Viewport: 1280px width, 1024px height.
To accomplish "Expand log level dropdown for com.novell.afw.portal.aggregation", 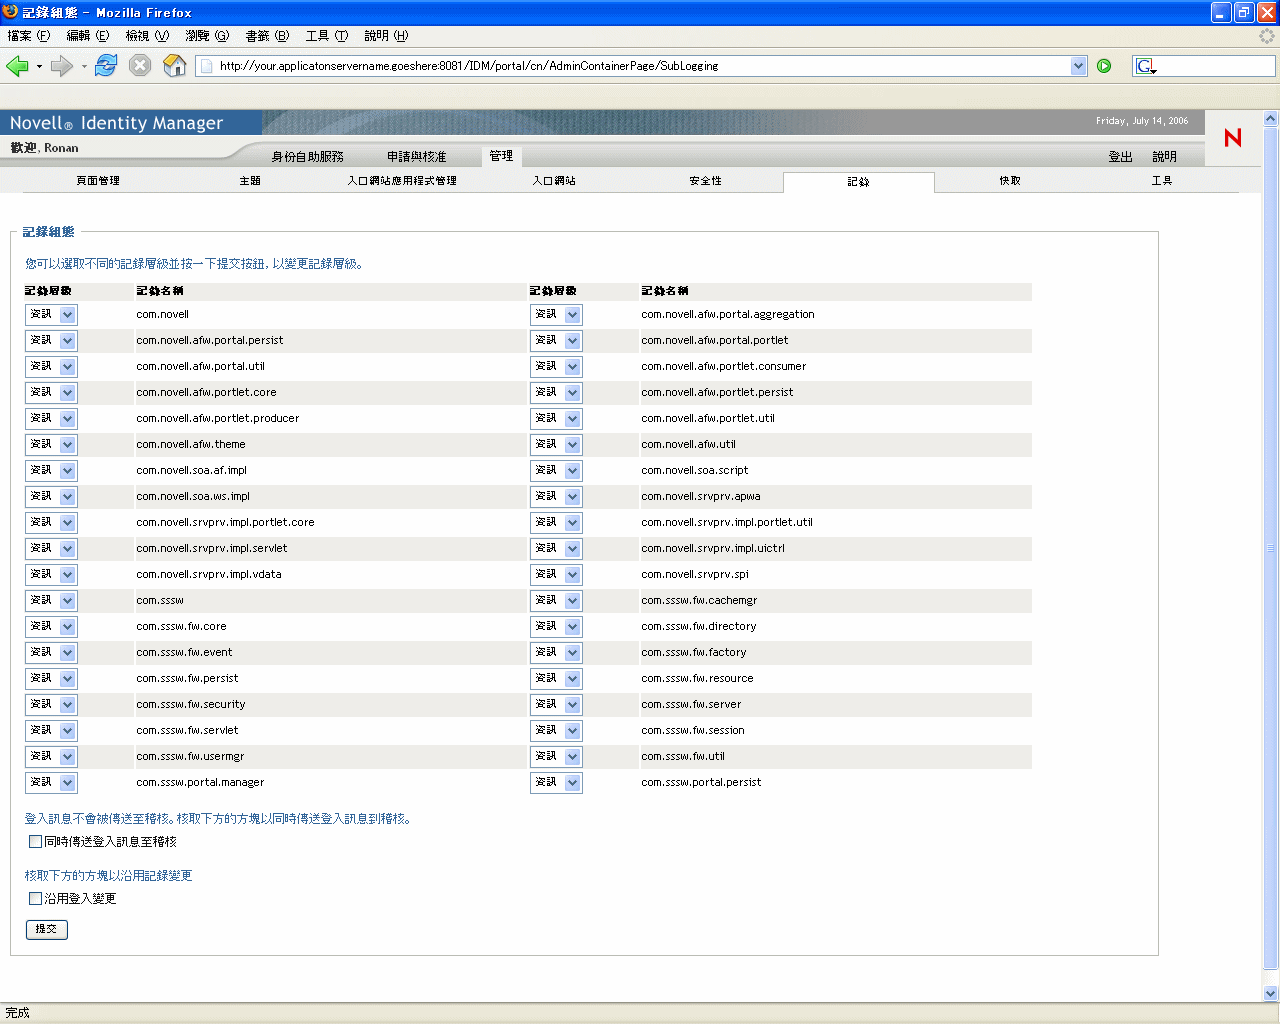I will click(556, 315).
